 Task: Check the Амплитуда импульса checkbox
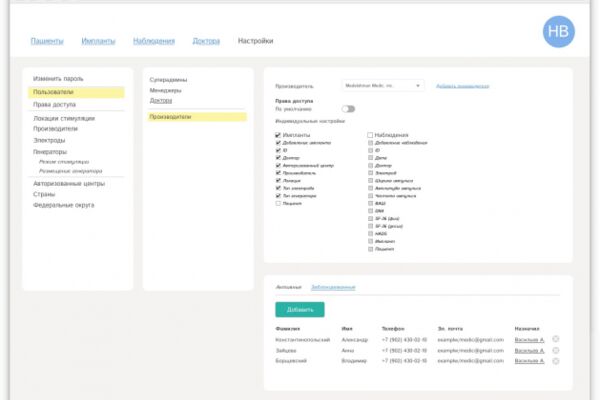click(x=370, y=188)
